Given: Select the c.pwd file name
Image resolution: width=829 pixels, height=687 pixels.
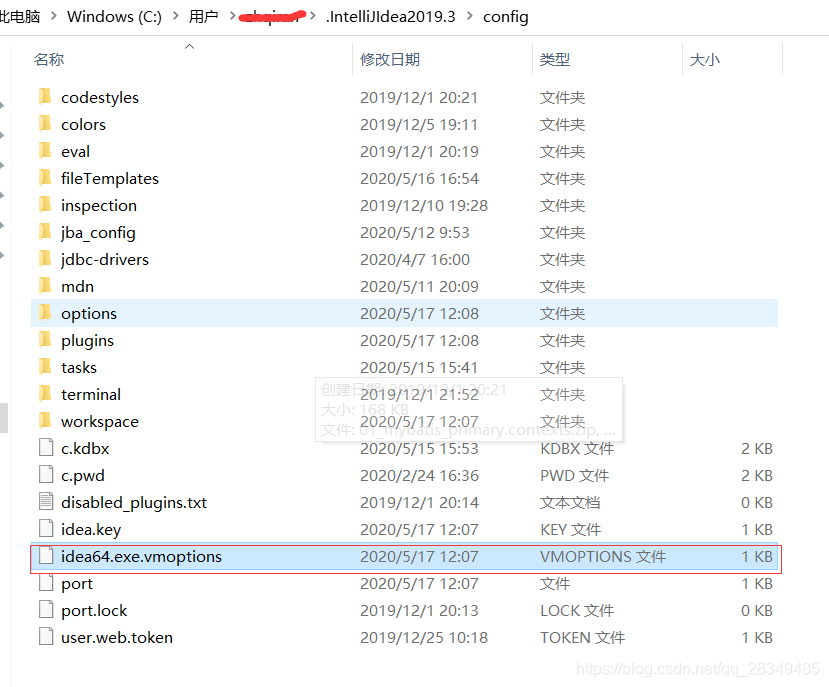Looking at the screenshot, I should pos(83,475).
